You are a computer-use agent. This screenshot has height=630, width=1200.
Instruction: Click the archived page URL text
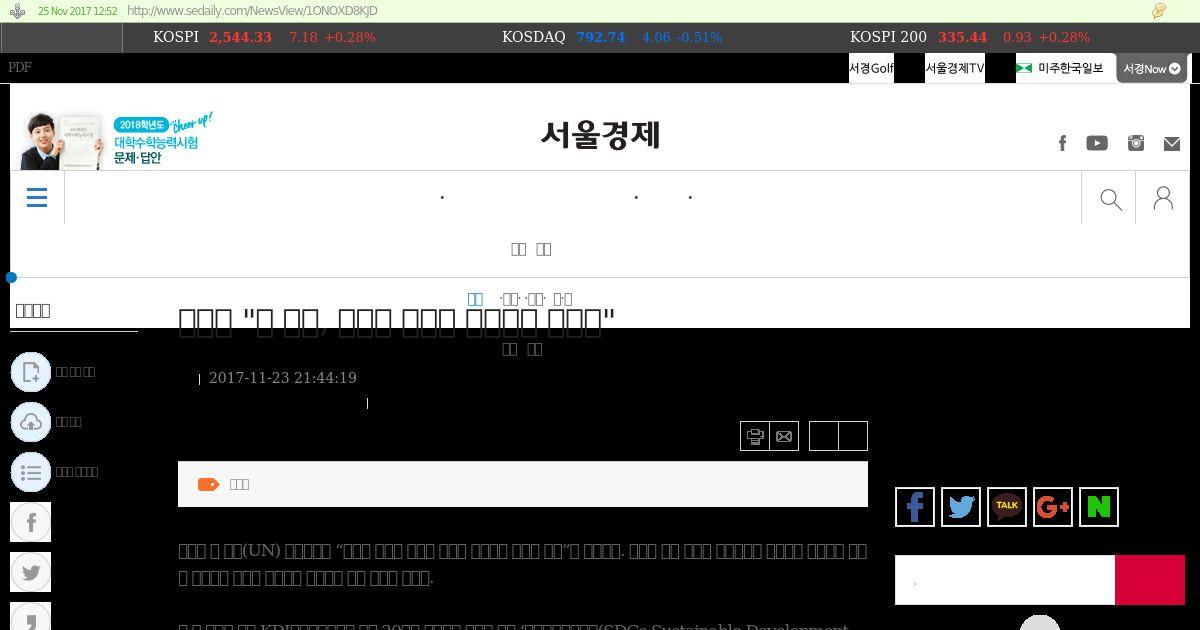[x=253, y=11]
